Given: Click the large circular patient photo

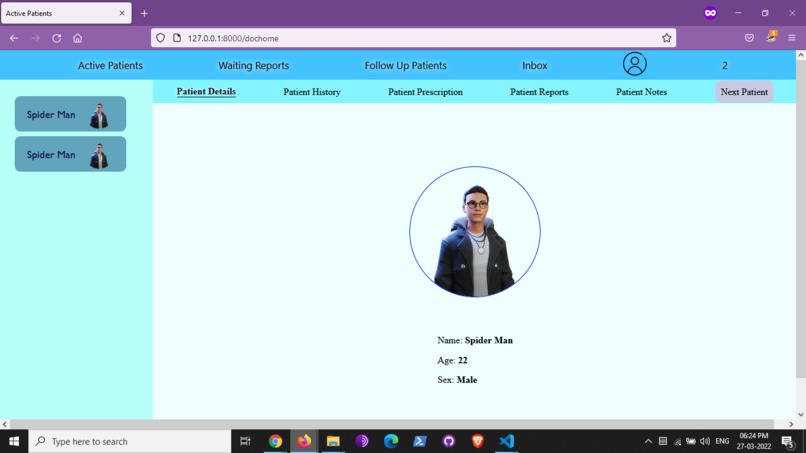Looking at the screenshot, I should tap(475, 231).
